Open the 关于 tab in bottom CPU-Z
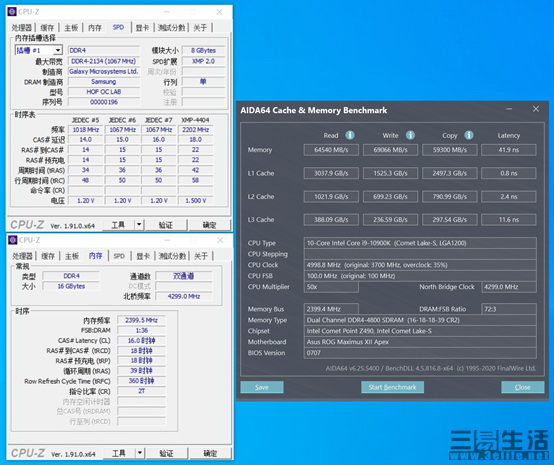 (x=201, y=256)
